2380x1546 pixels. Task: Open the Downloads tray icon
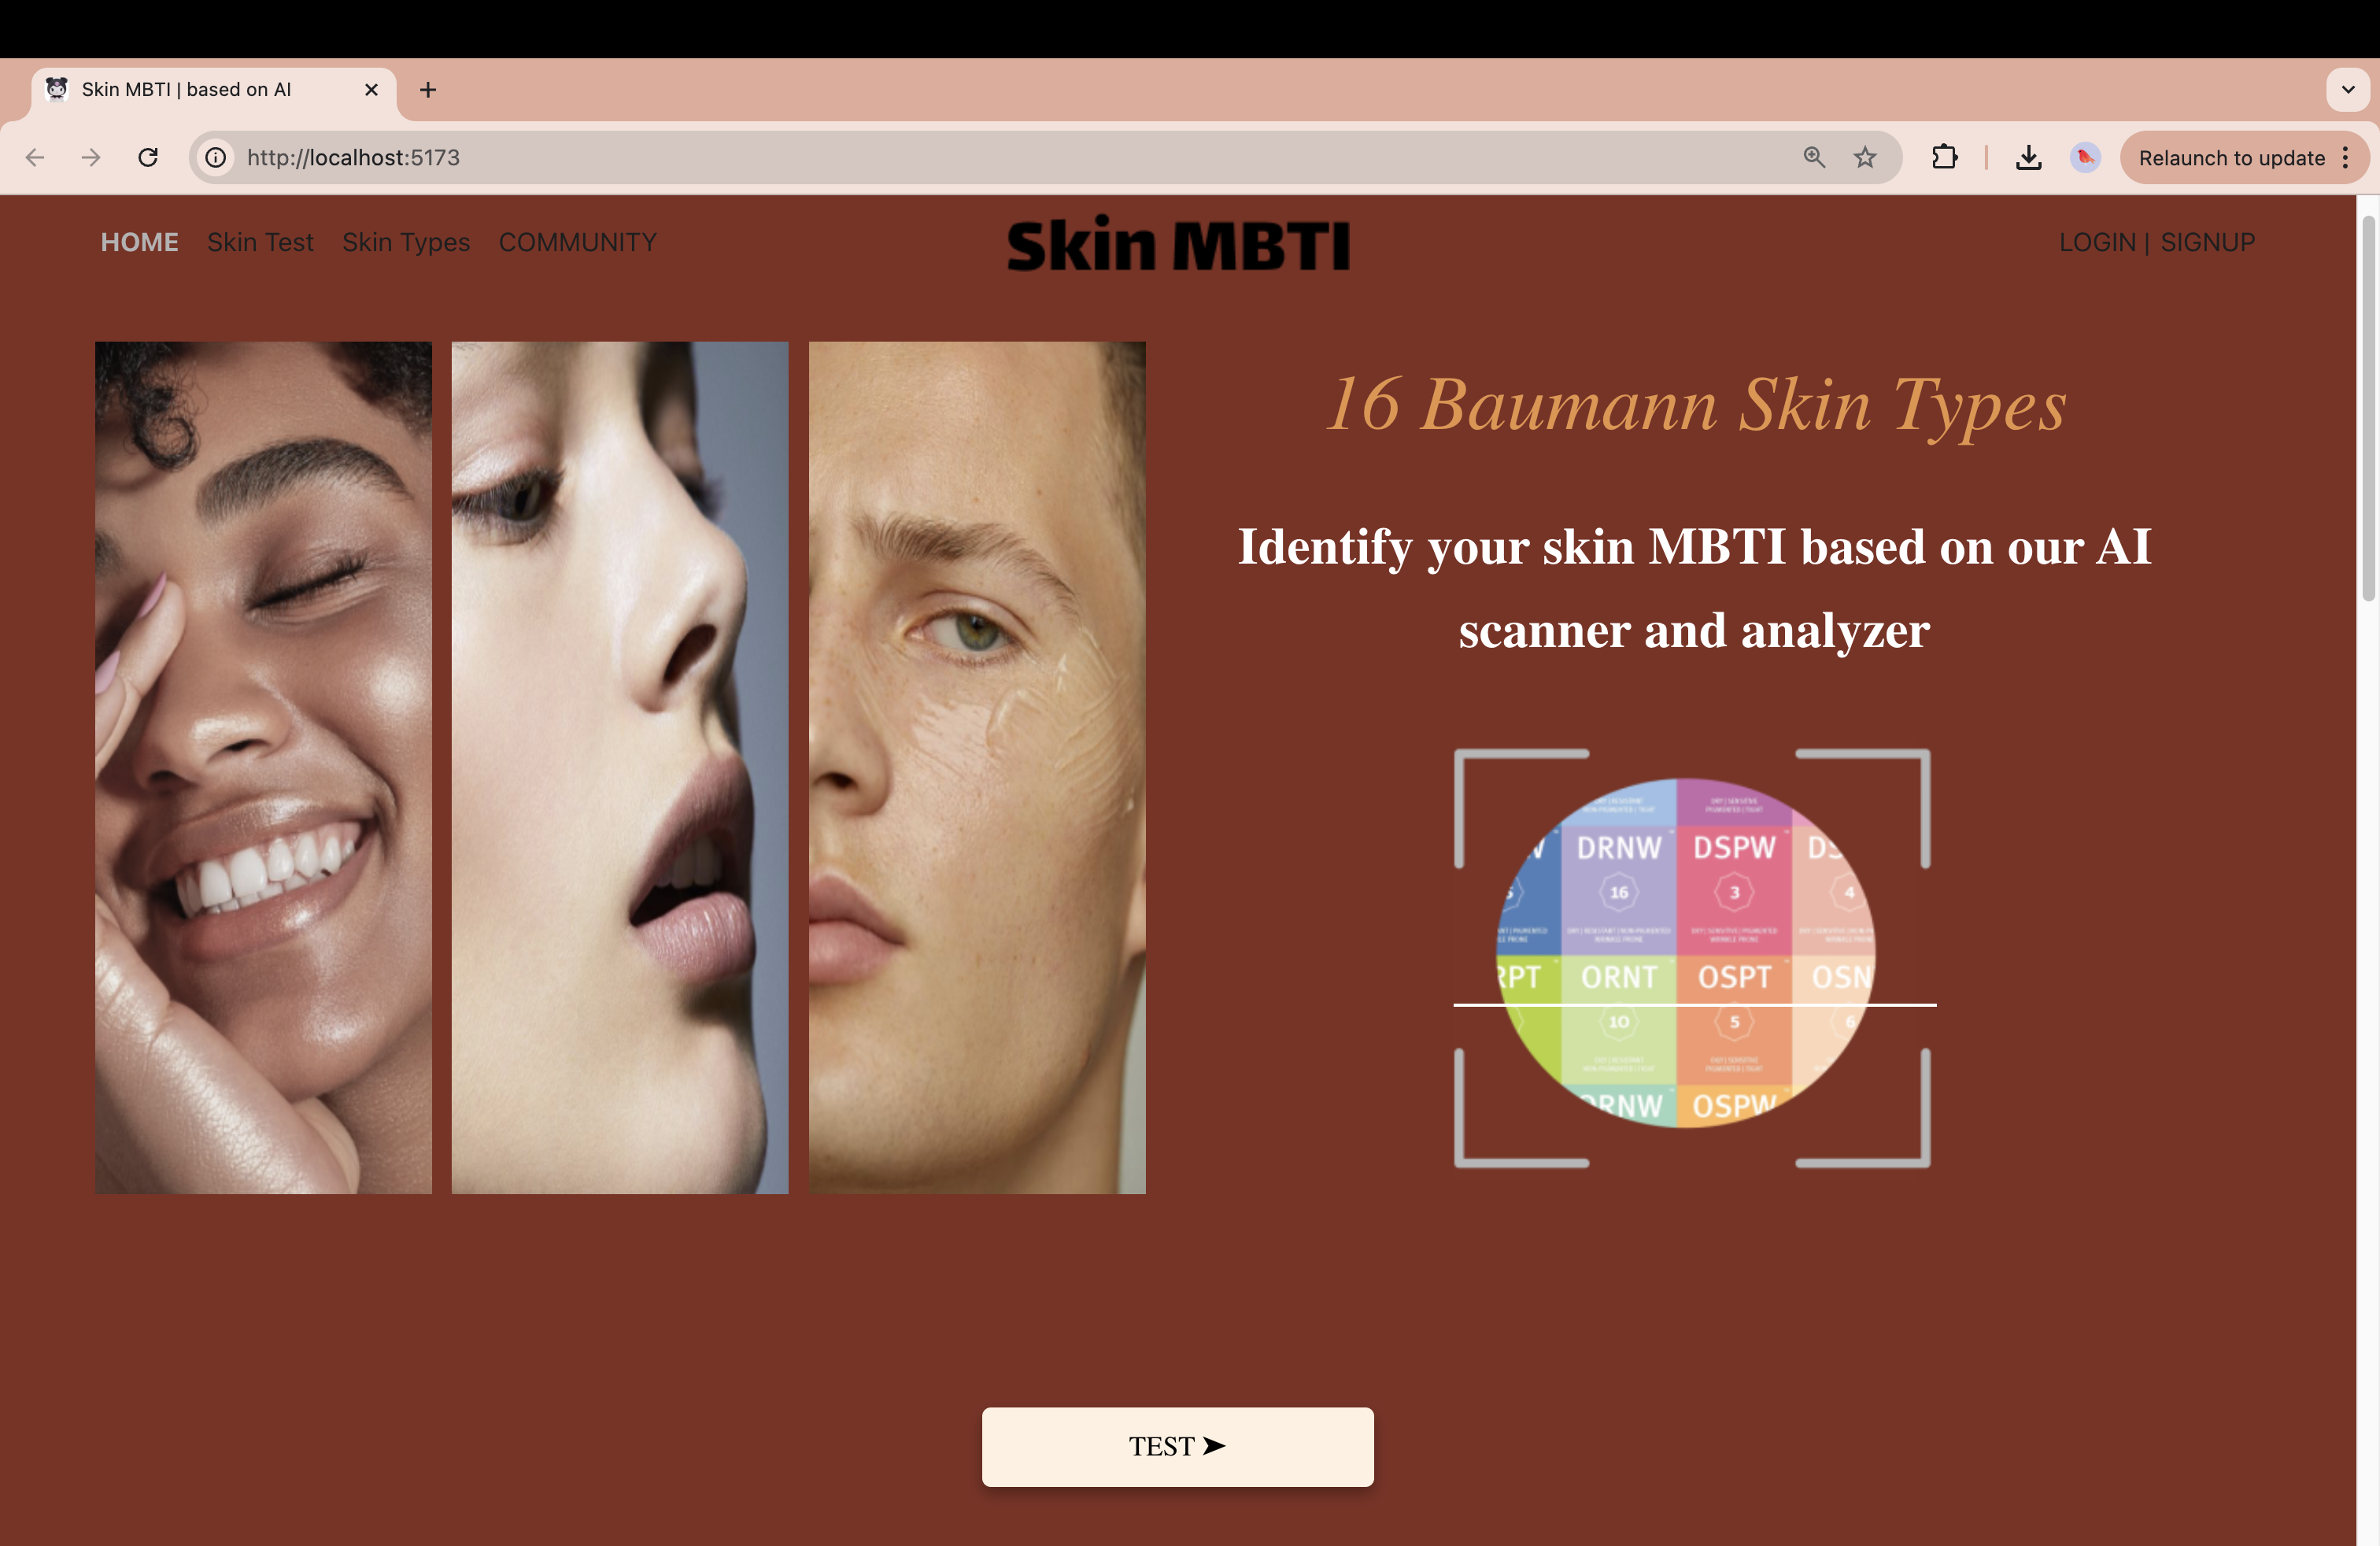point(2028,157)
